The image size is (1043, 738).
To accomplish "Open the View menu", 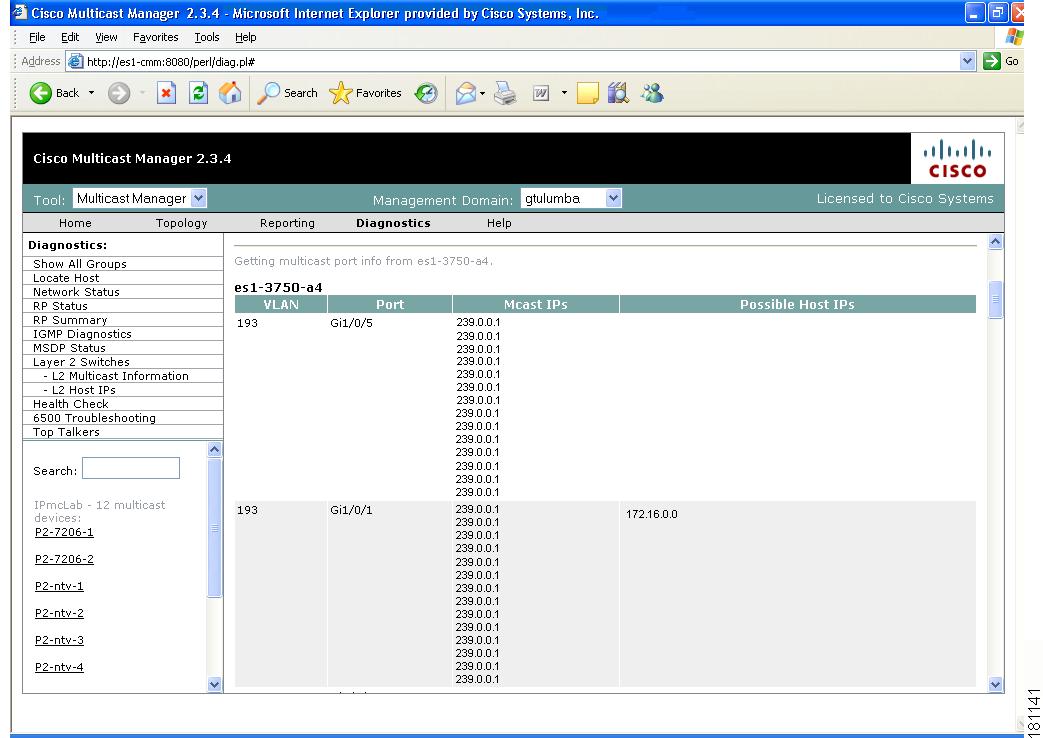I will [x=106, y=37].
